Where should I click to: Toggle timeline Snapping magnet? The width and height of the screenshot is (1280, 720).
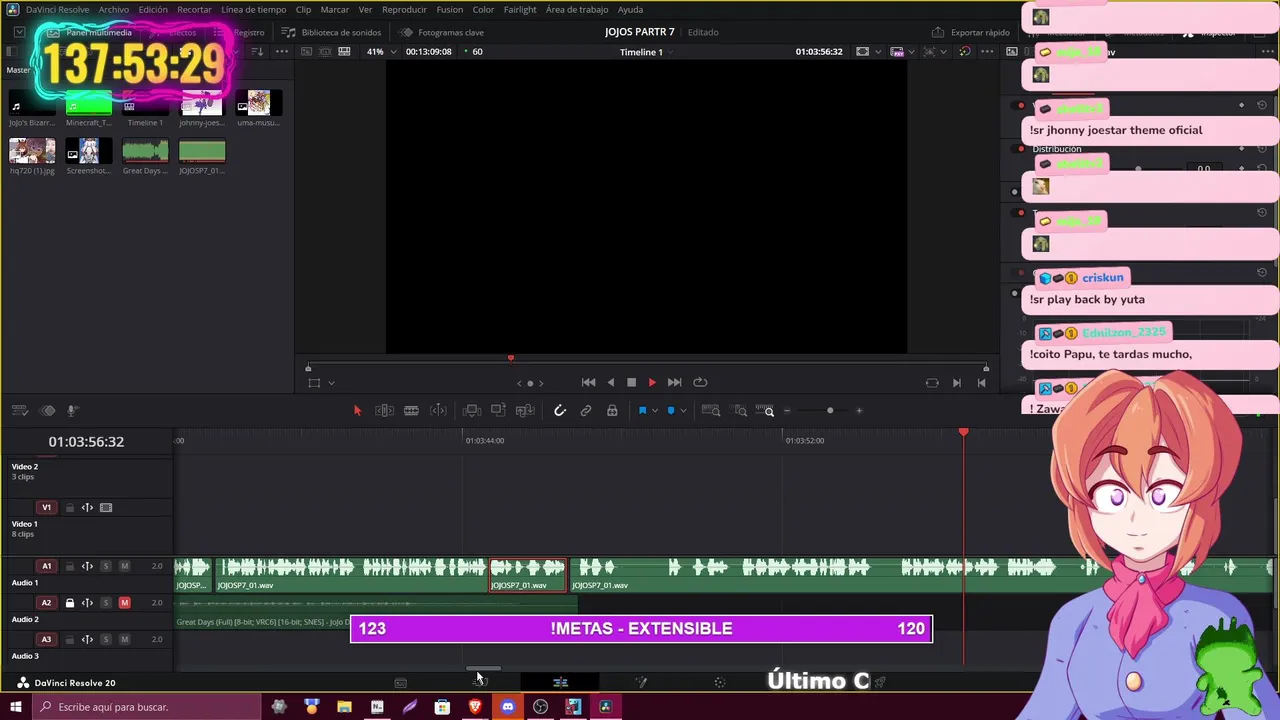[560, 410]
